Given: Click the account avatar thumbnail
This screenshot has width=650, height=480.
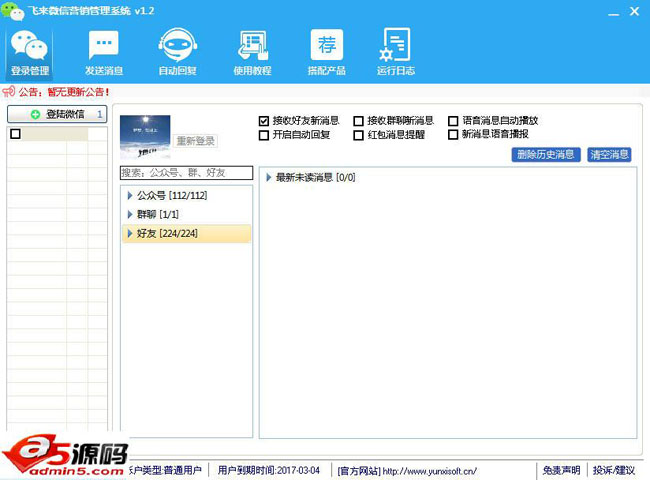Looking at the screenshot, I should (145, 137).
